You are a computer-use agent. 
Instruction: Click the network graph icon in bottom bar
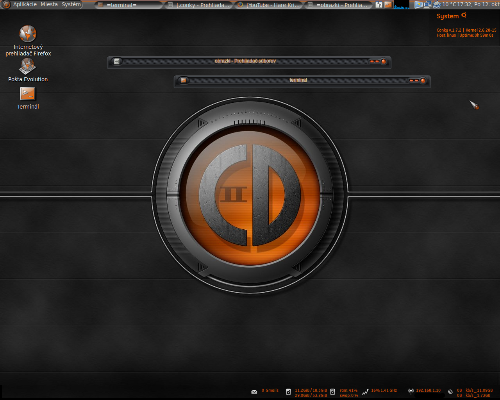366,392
